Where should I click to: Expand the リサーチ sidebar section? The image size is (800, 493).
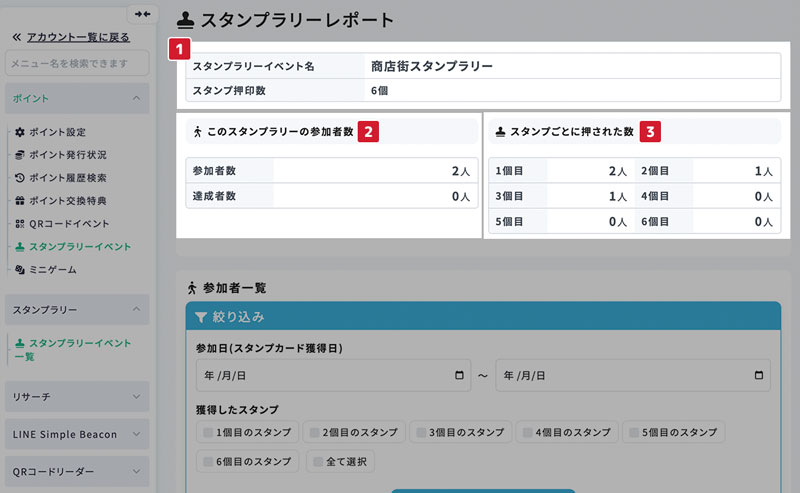click(135, 396)
